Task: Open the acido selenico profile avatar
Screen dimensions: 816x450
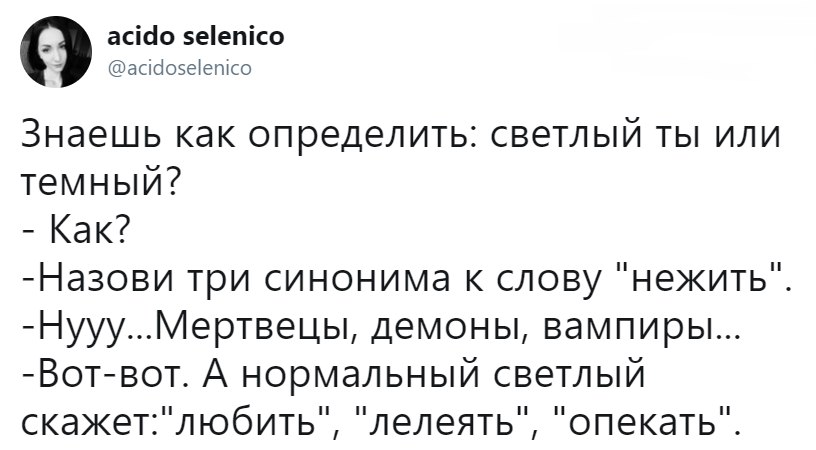Action: tap(56, 52)
